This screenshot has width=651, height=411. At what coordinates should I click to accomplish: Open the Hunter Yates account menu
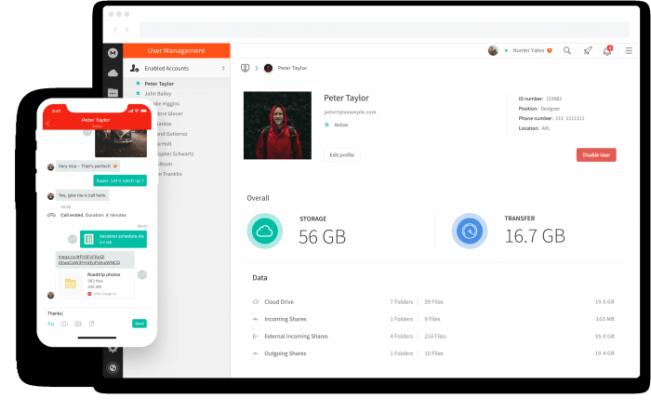[526, 50]
